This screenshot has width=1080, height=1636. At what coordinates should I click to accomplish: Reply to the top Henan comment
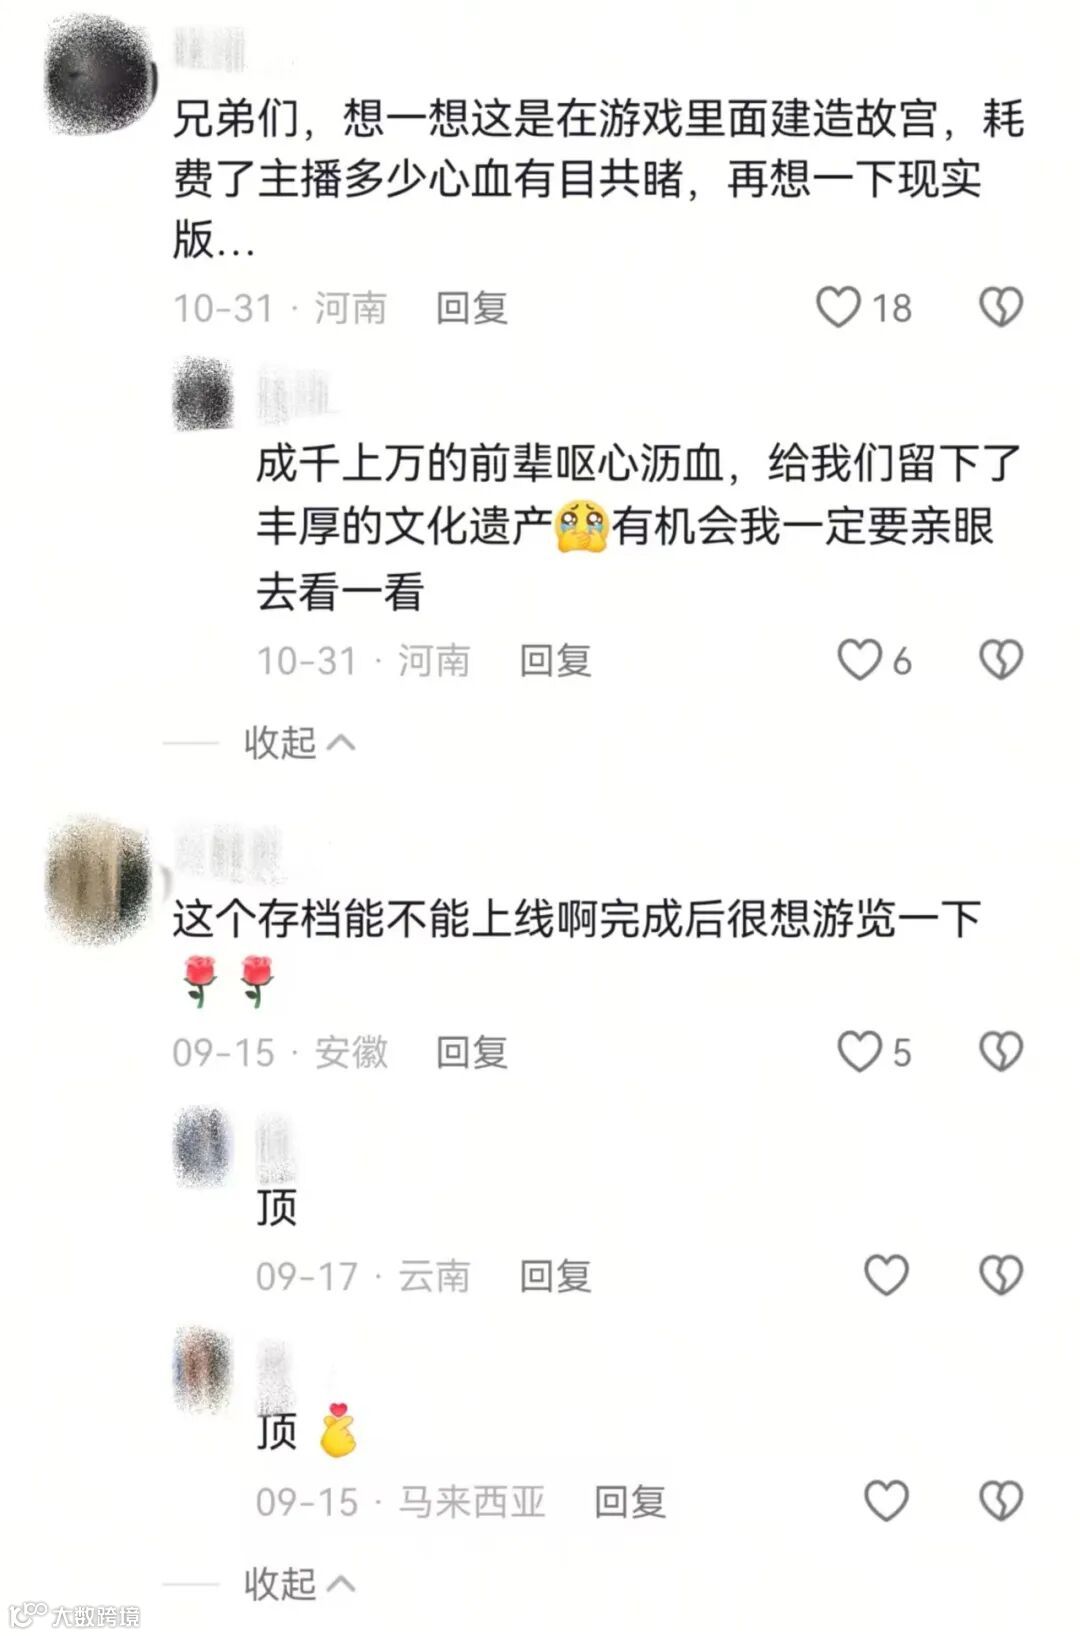pyautogui.click(x=472, y=308)
